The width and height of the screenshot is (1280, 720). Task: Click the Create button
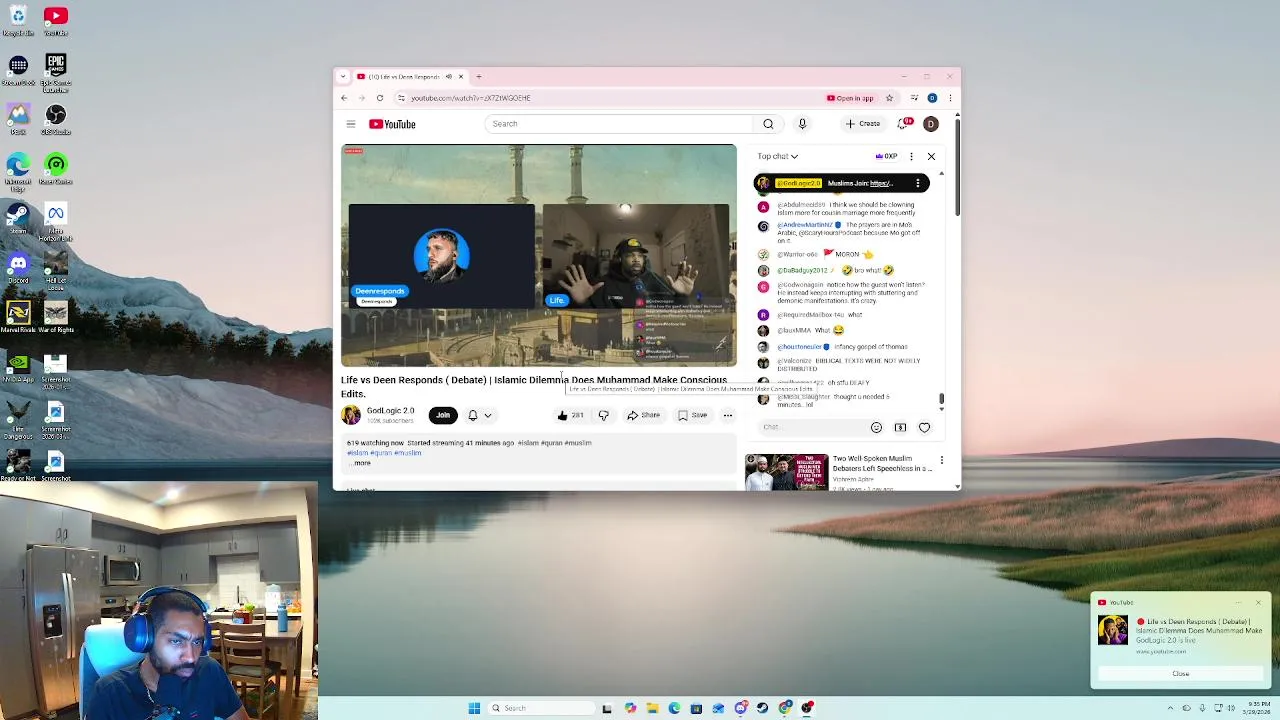tap(863, 124)
